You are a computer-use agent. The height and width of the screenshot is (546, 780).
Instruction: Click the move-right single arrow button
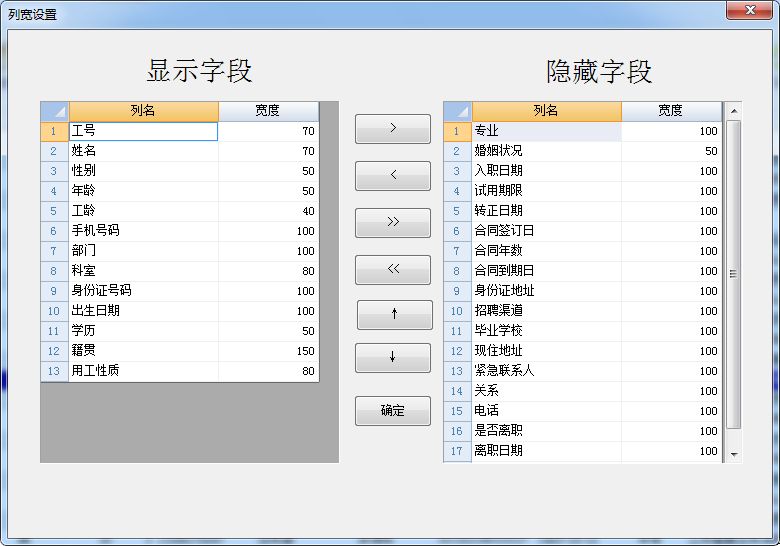tap(392, 129)
